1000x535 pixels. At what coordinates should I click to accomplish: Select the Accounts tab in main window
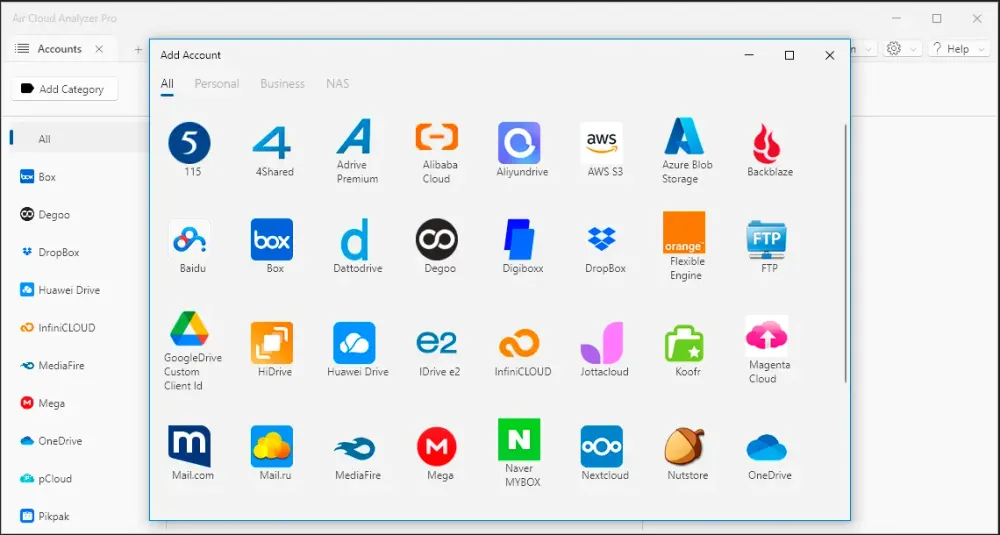click(59, 49)
